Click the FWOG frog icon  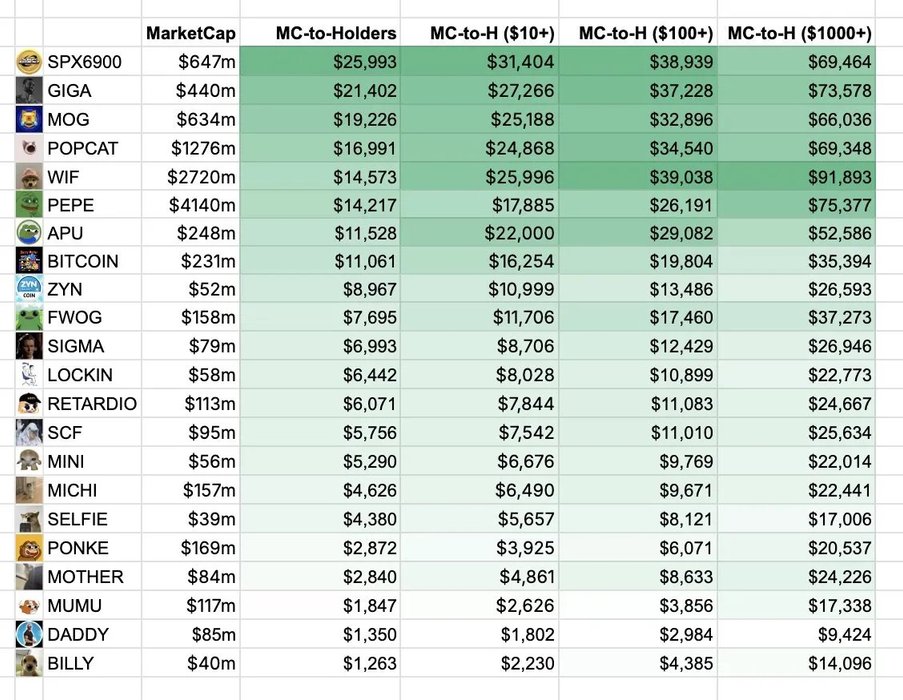(x=29, y=318)
